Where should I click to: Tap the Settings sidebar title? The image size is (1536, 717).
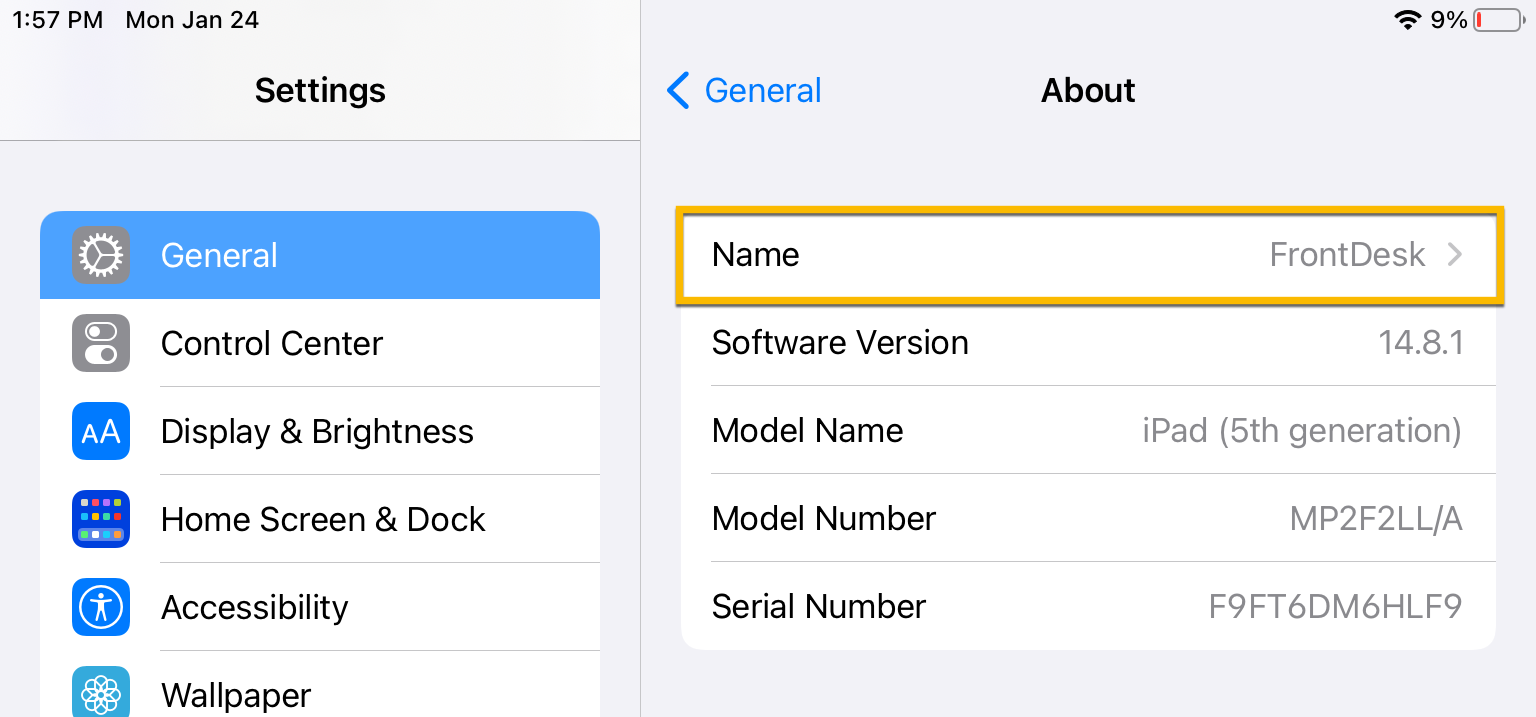click(x=320, y=91)
